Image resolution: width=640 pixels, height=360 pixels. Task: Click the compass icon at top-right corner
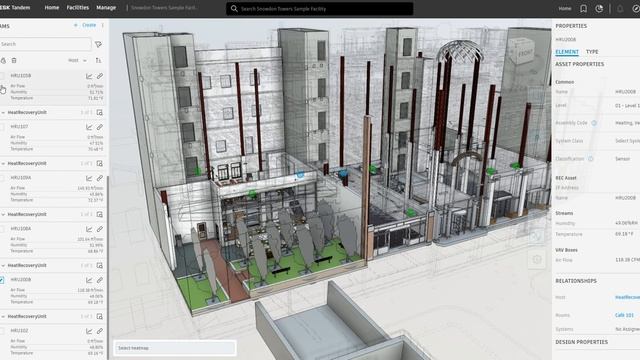pyautogui.click(x=636, y=9)
